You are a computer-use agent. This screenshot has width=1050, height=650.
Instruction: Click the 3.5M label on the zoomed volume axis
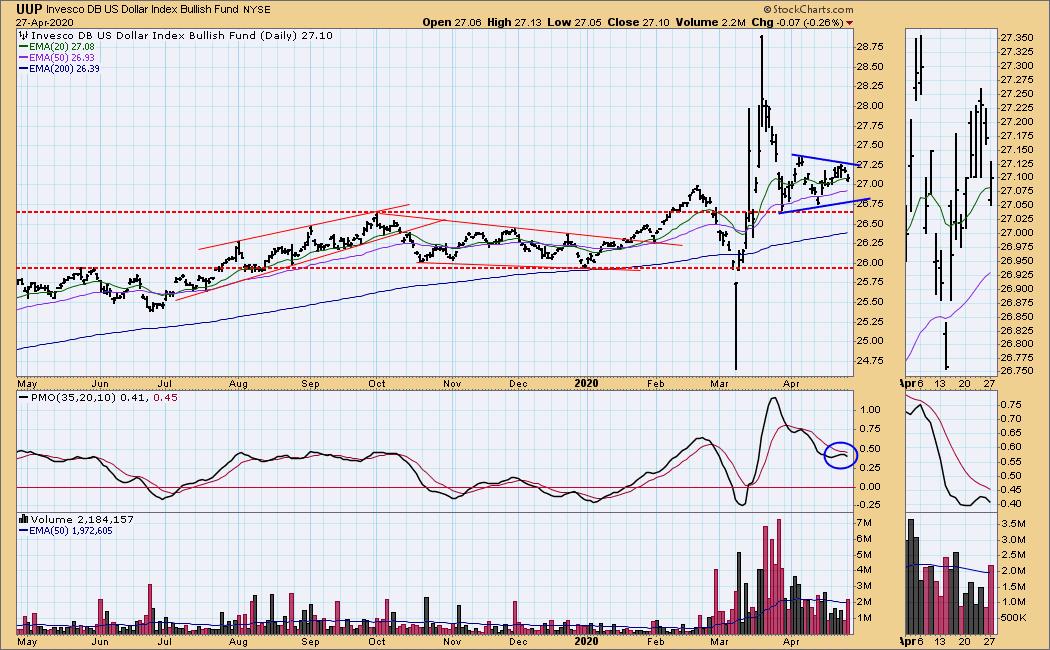pos(1013,523)
